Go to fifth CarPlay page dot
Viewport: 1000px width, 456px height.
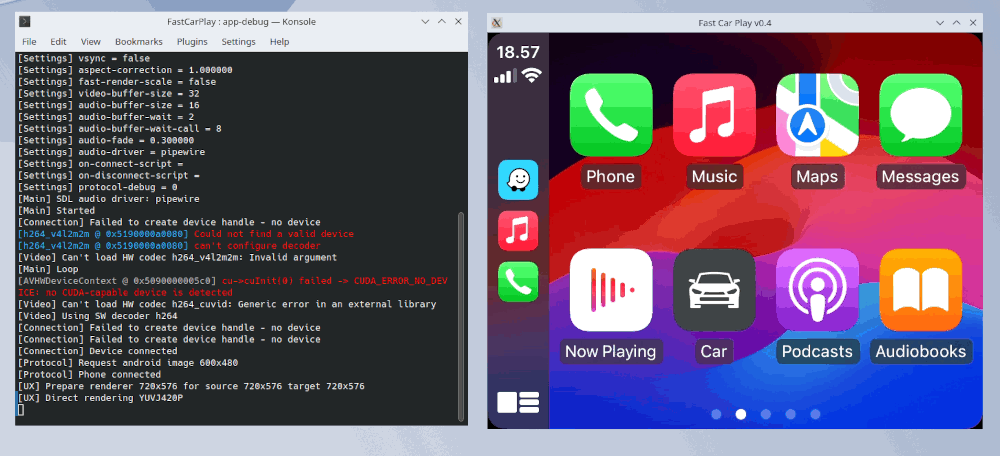point(815,415)
